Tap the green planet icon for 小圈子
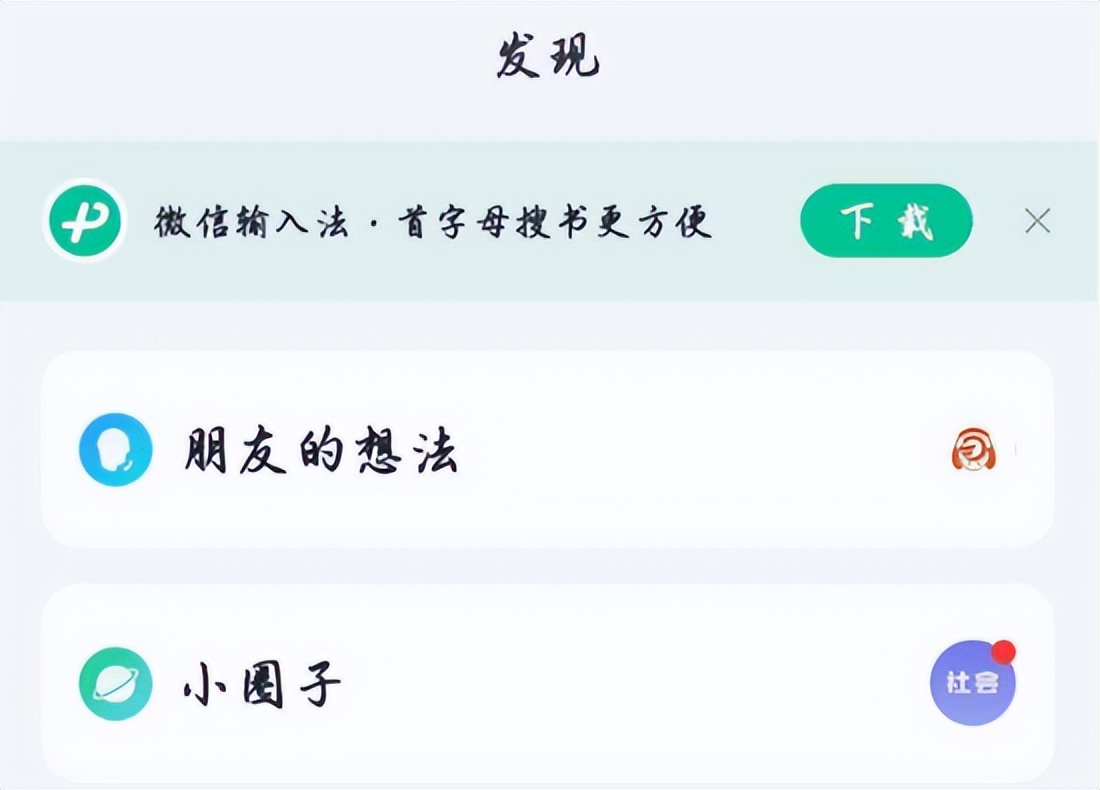 pos(117,684)
